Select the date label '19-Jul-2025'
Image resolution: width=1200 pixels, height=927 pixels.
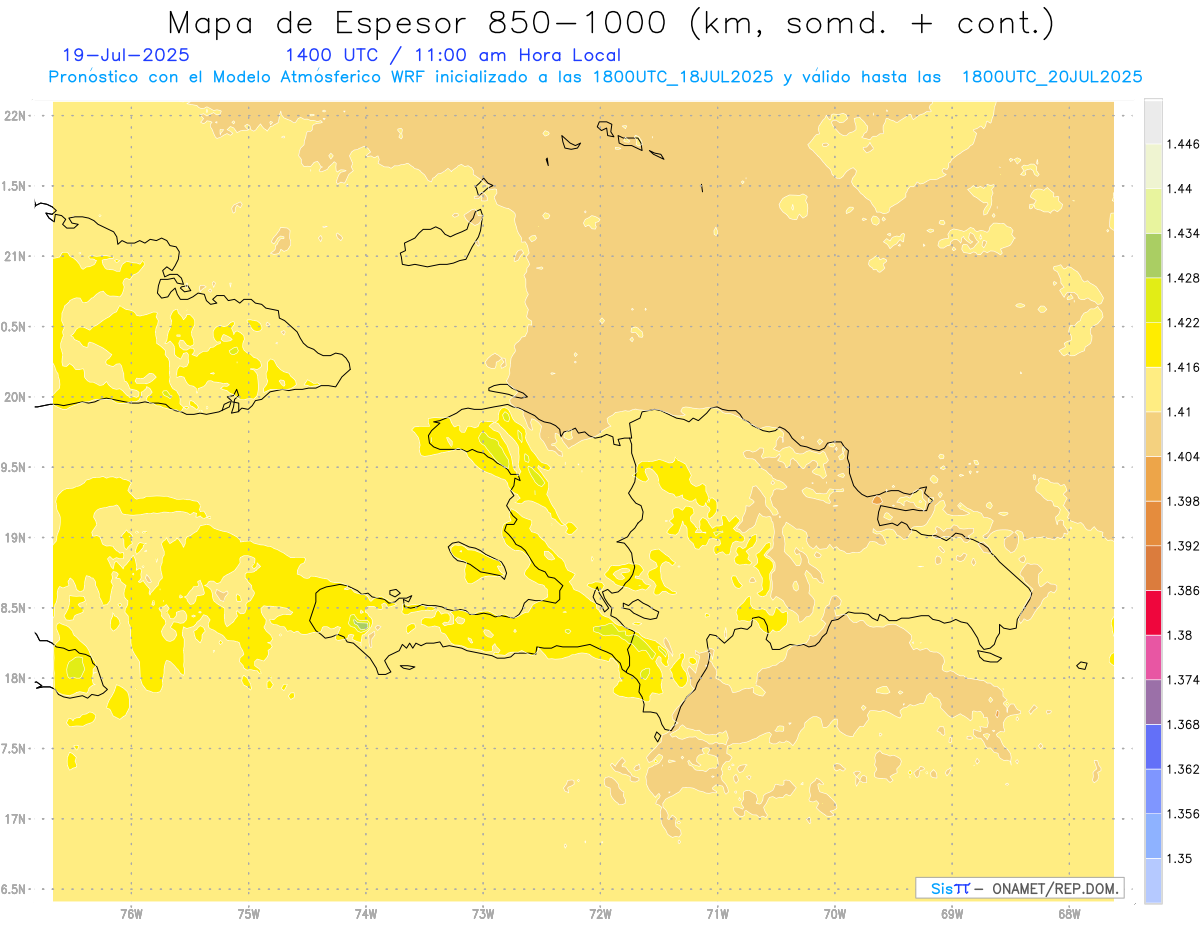[126, 56]
